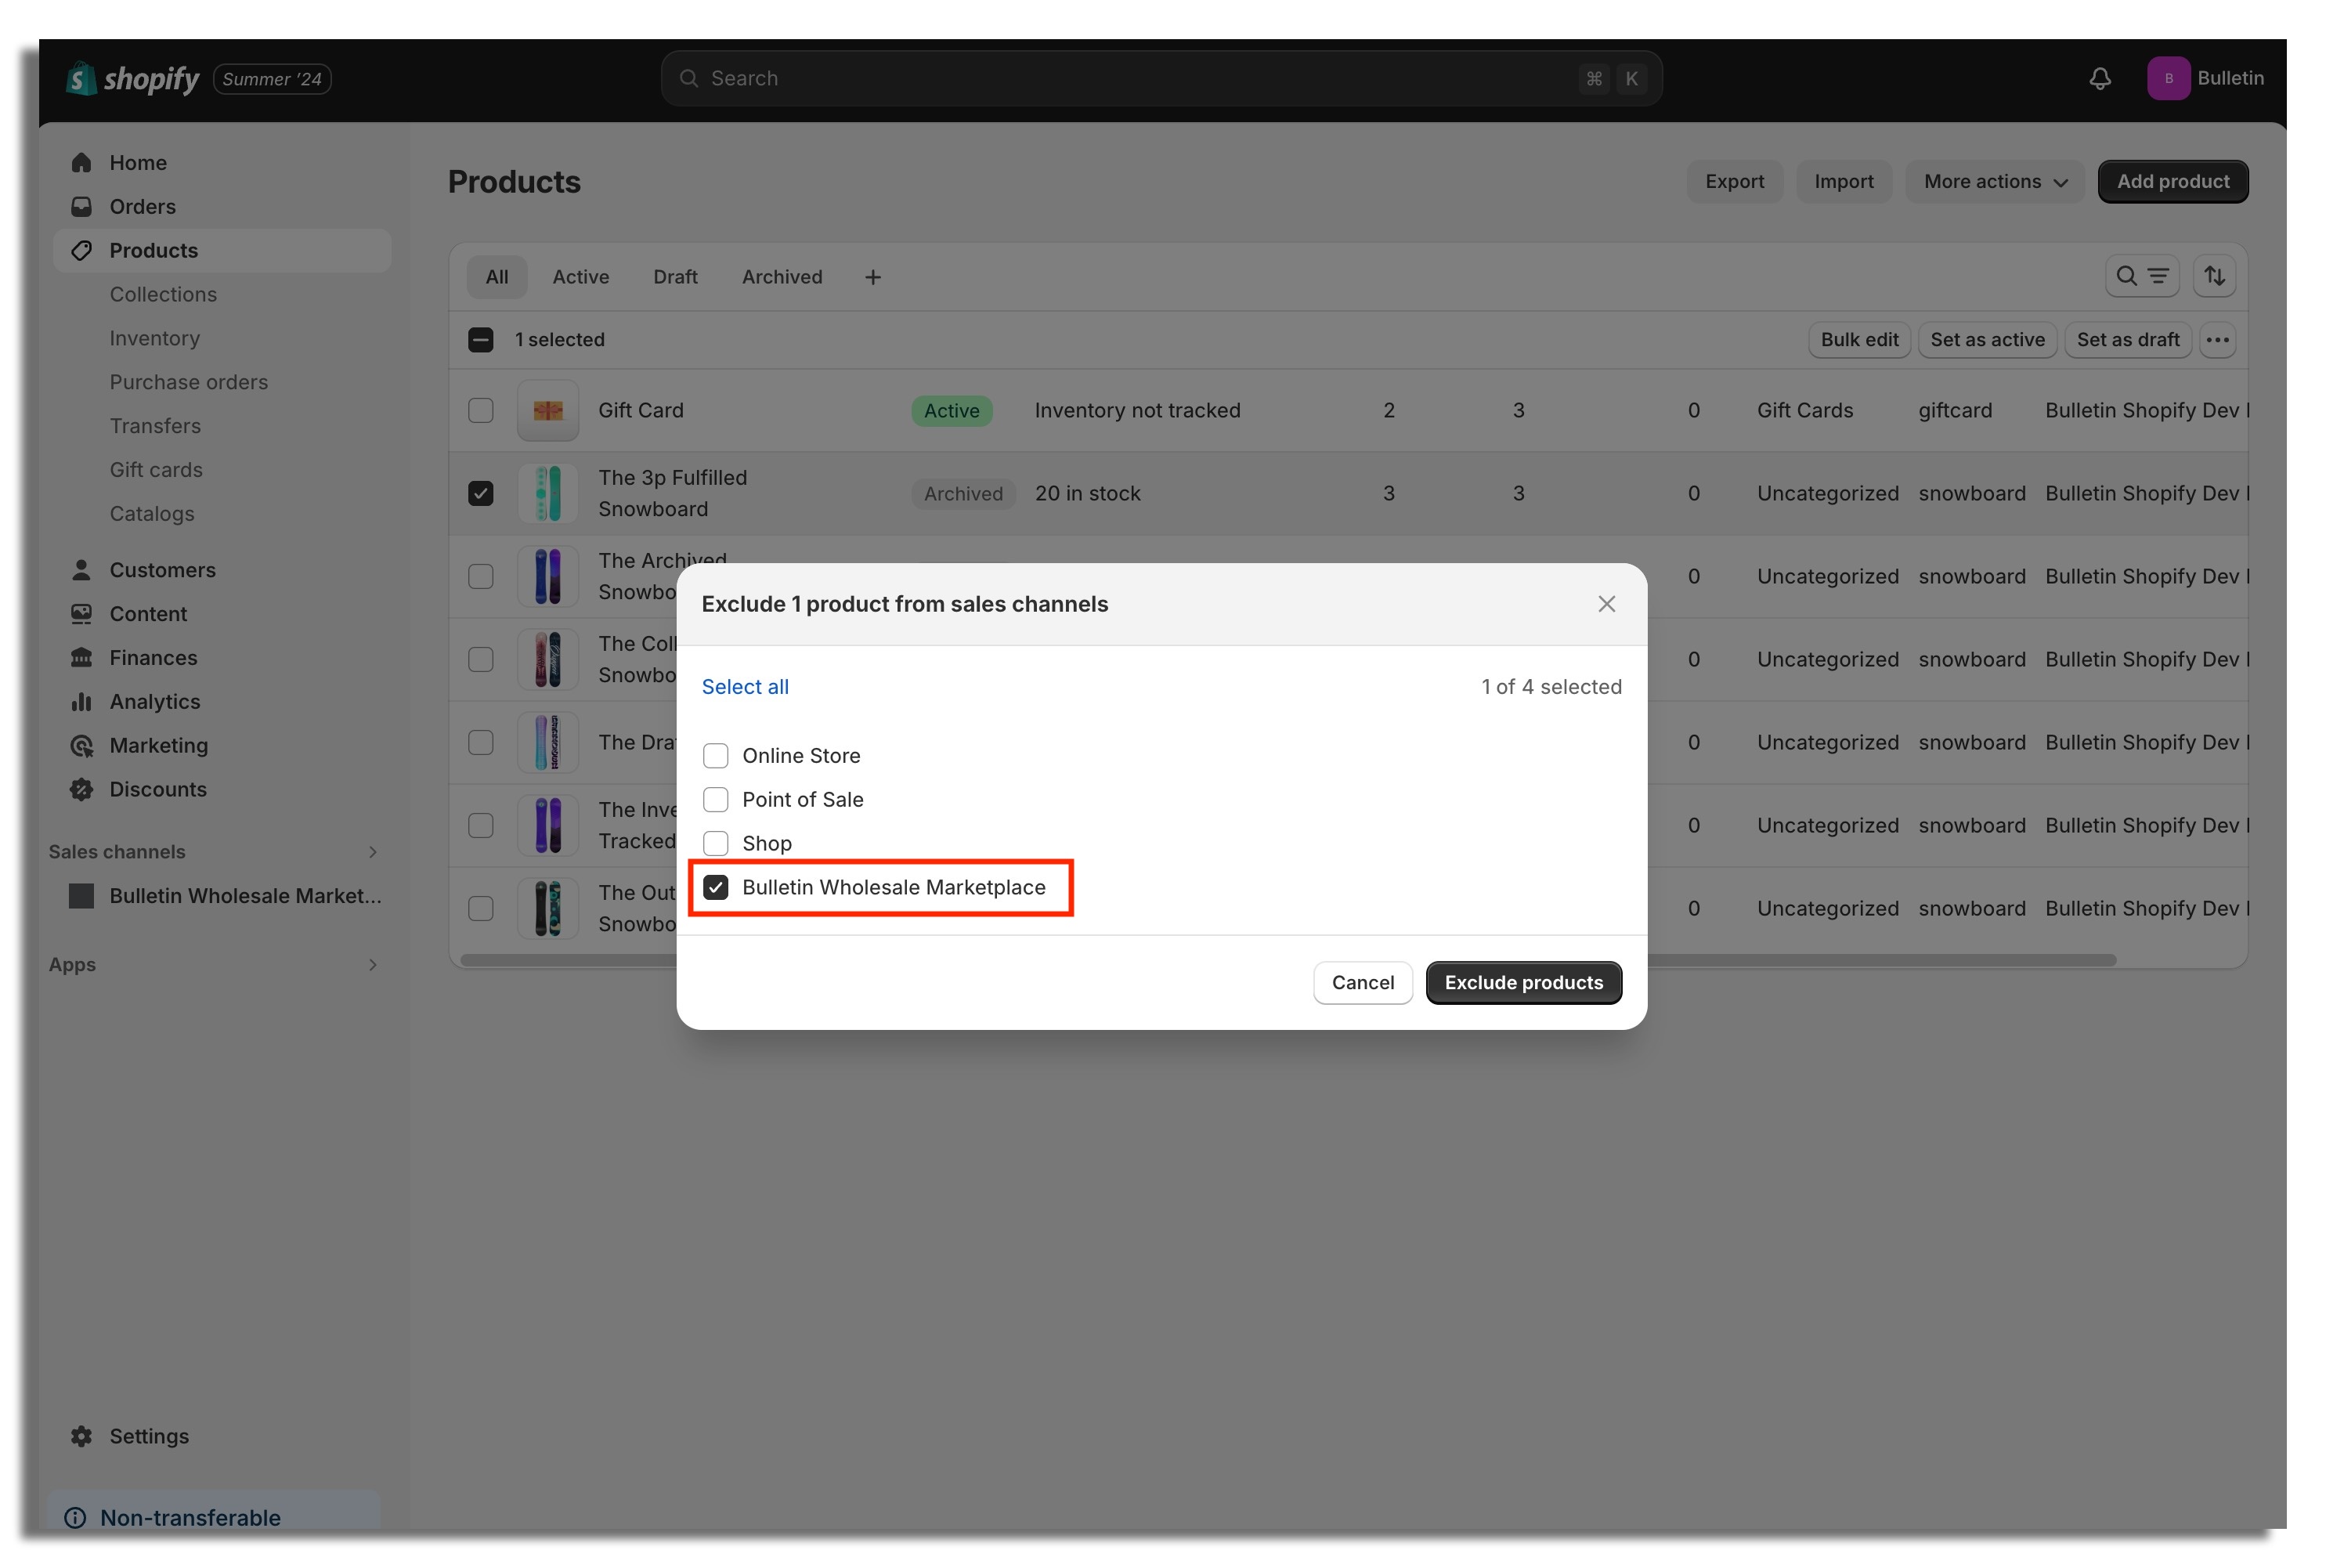Image resolution: width=2326 pixels, height=1568 pixels.
Task: Click the Customers person icon
Action: 82,570
